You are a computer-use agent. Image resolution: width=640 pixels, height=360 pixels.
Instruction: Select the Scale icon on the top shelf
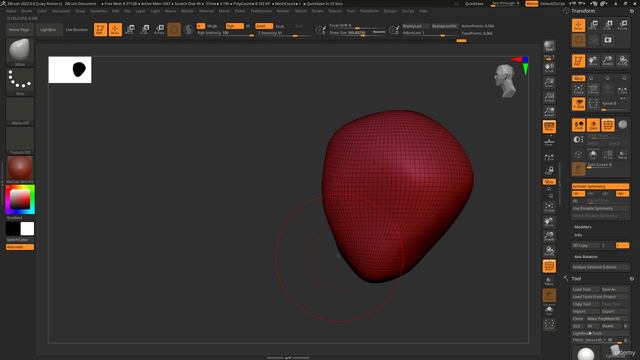(144, 29)
